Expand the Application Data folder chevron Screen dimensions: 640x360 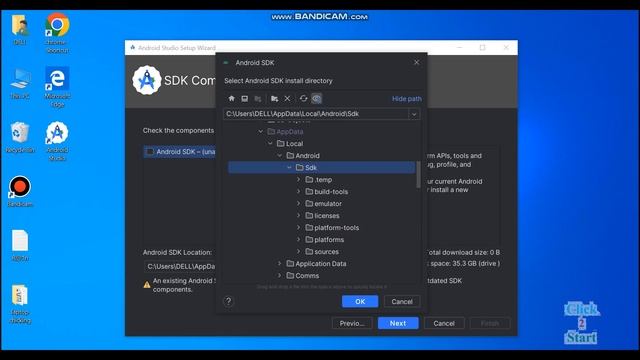point(280,264)
